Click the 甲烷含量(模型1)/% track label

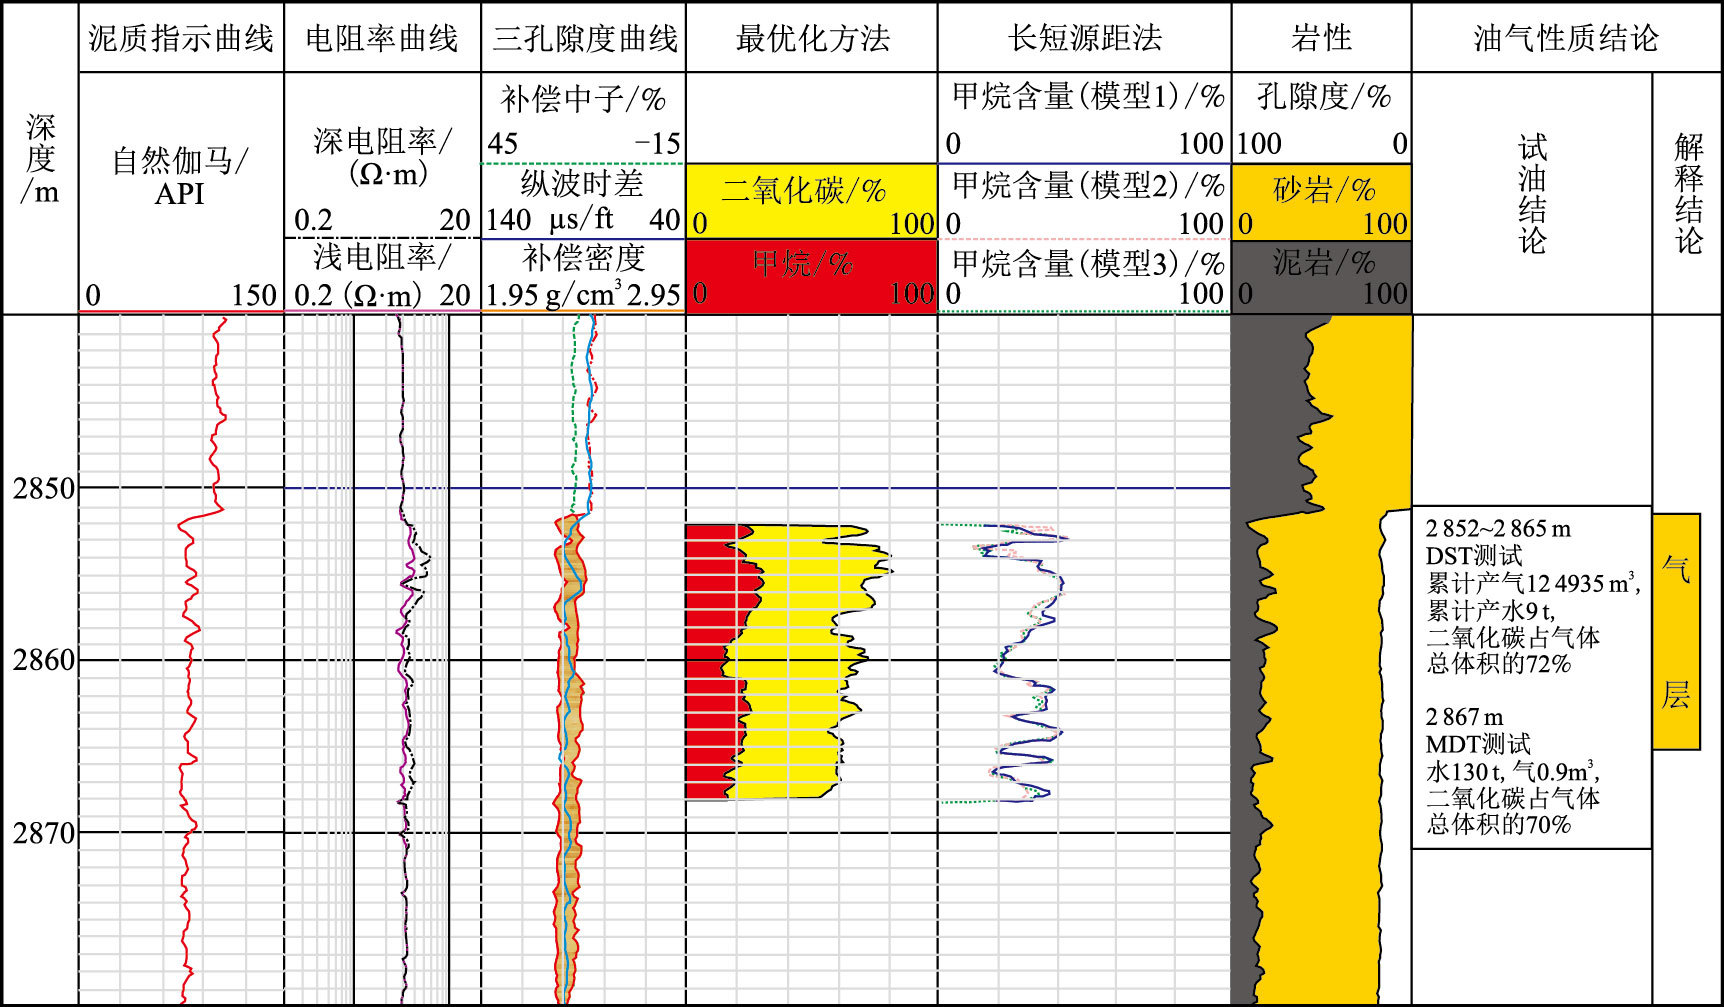[1087, 97]
